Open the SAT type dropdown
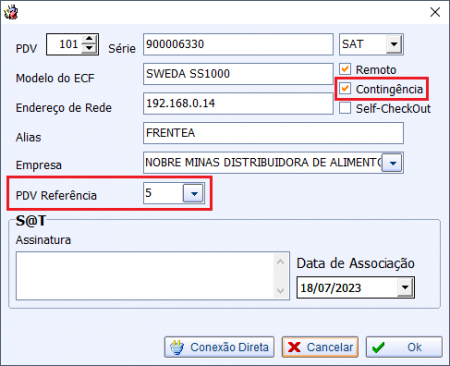 point(394,44)
